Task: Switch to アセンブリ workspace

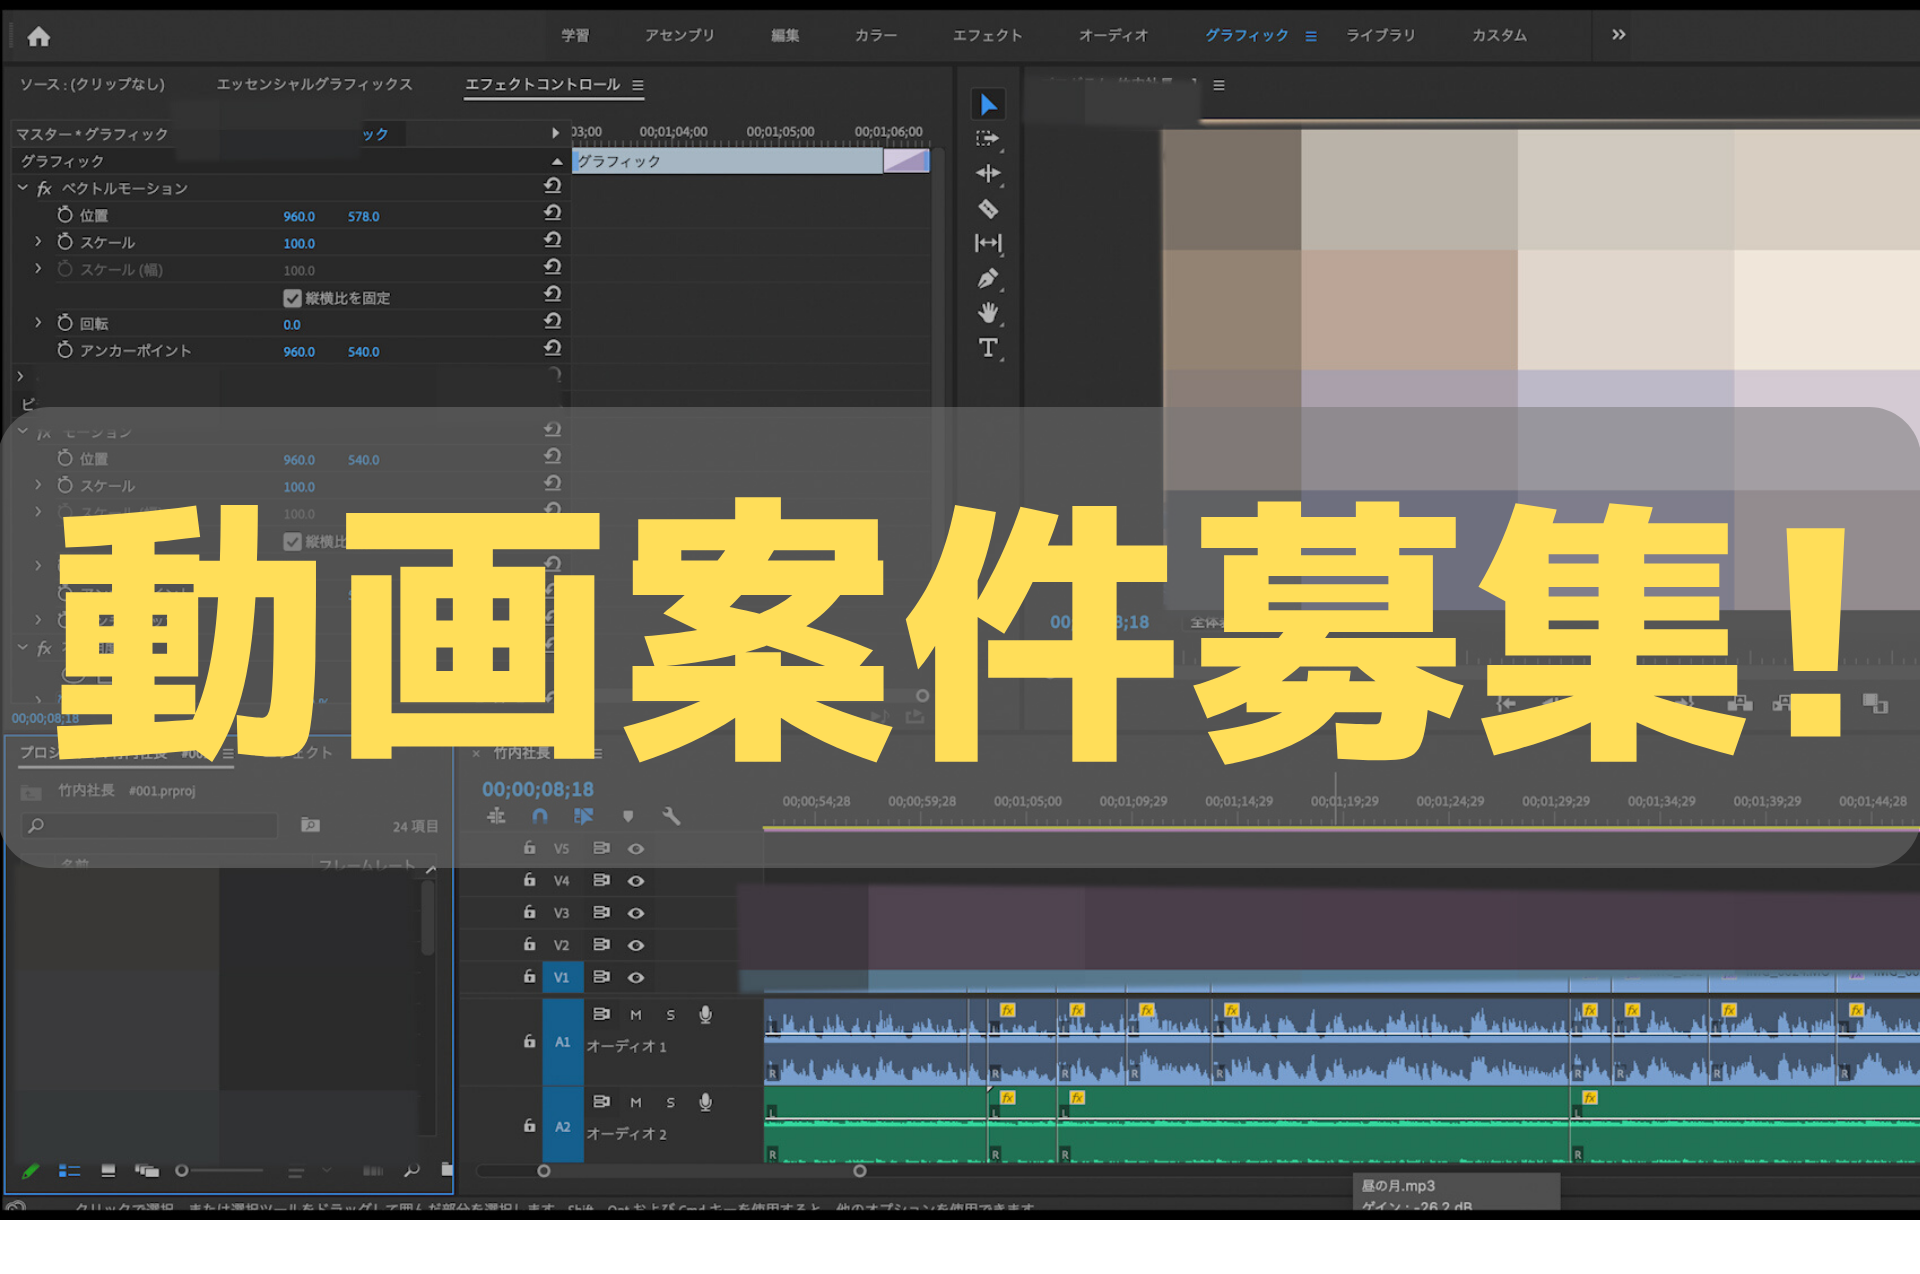Action: [680, 35]
